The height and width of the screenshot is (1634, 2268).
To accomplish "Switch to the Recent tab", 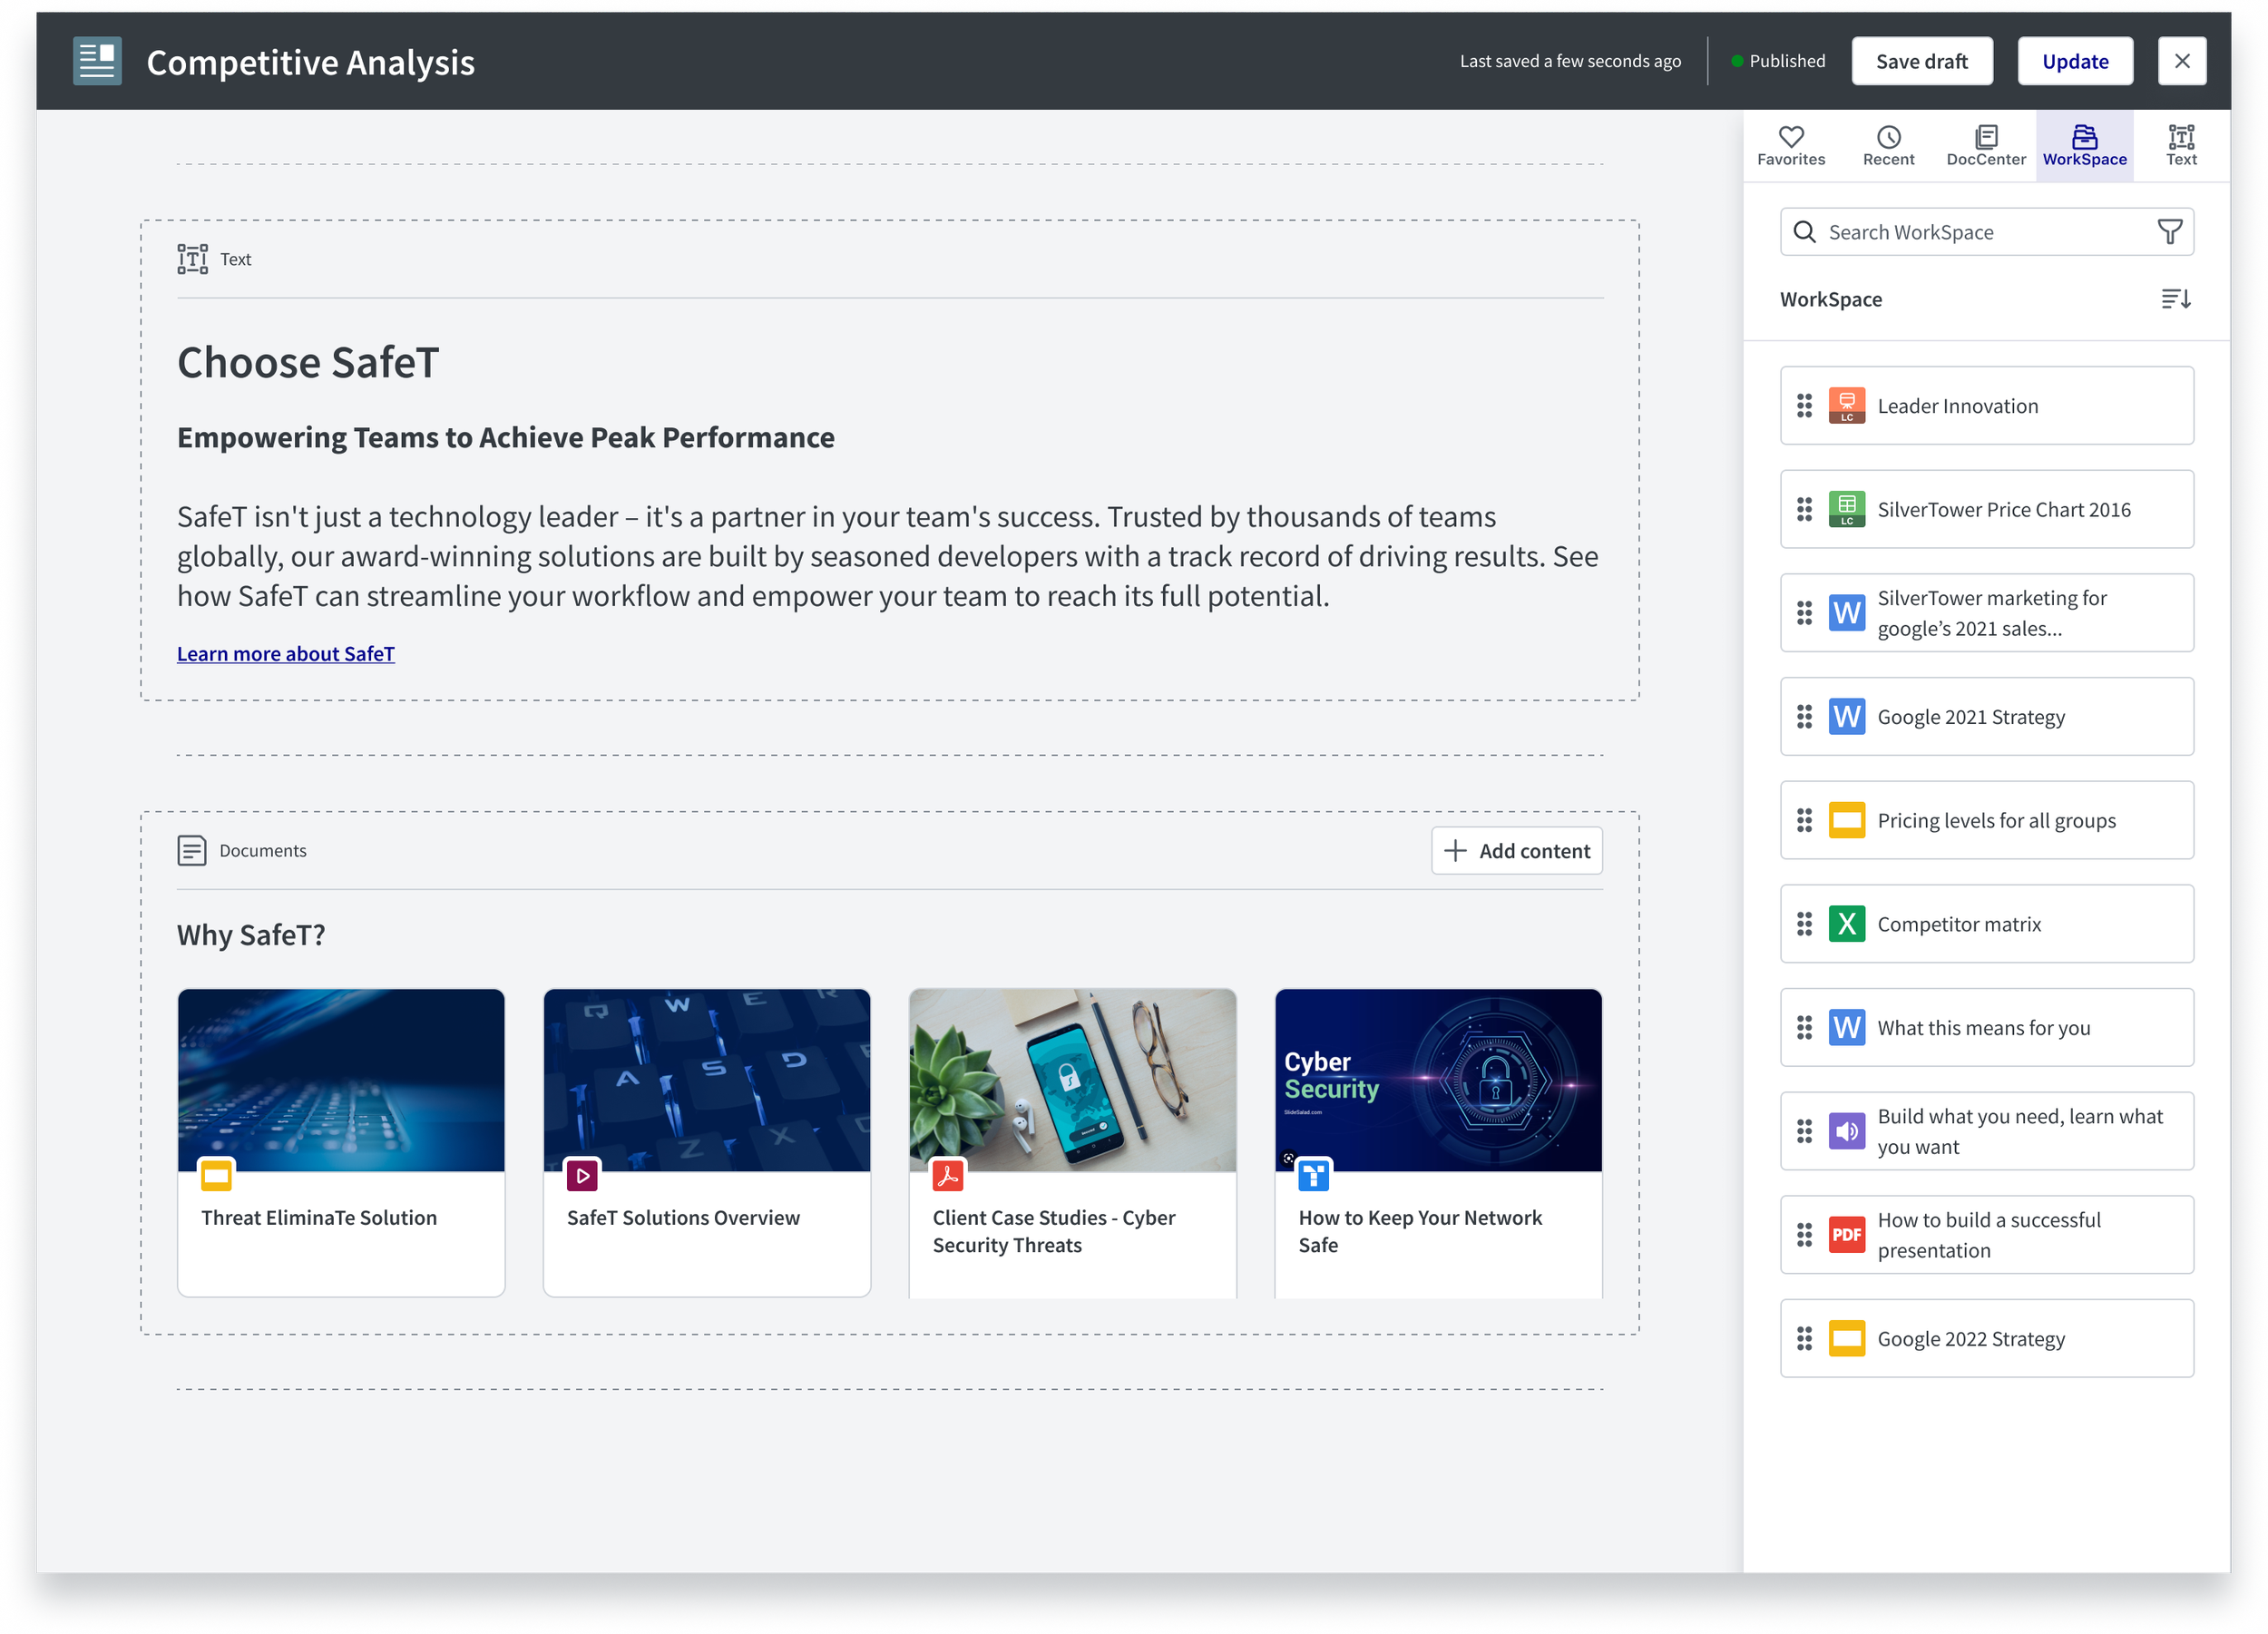I will [x=1888, y=146].
